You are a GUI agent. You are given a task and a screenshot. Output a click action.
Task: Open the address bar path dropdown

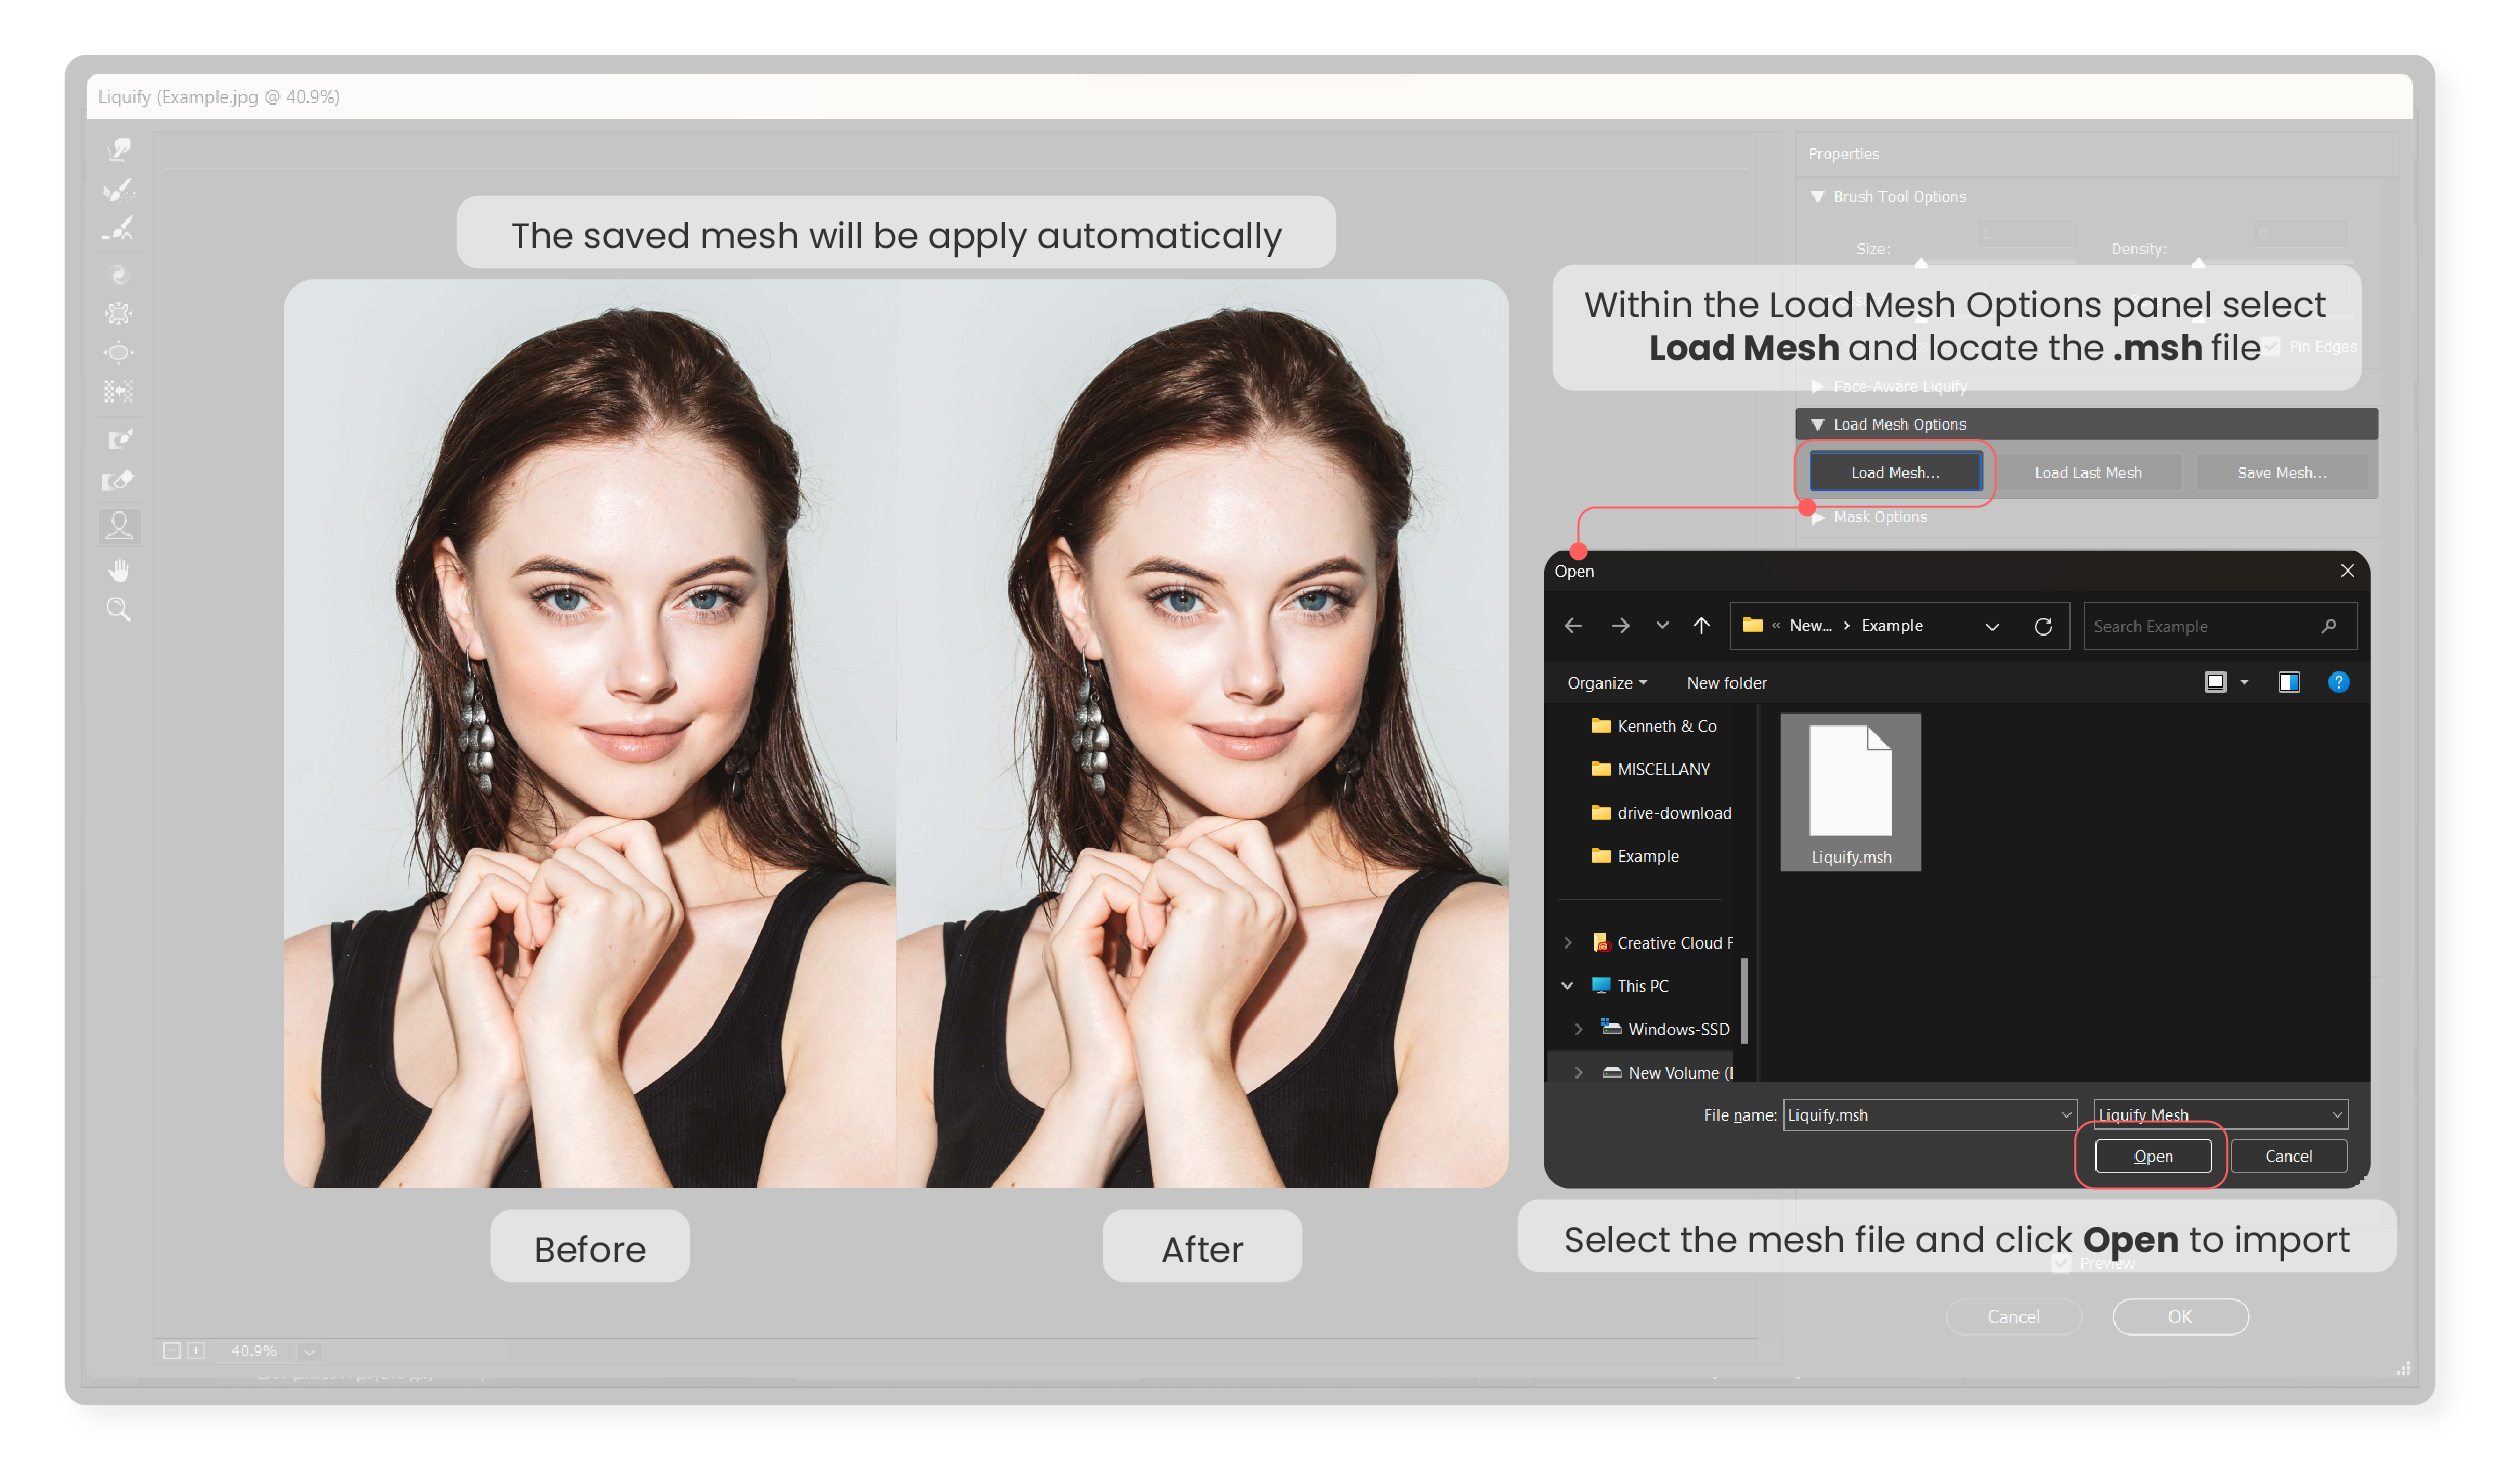coord(1992,626)
